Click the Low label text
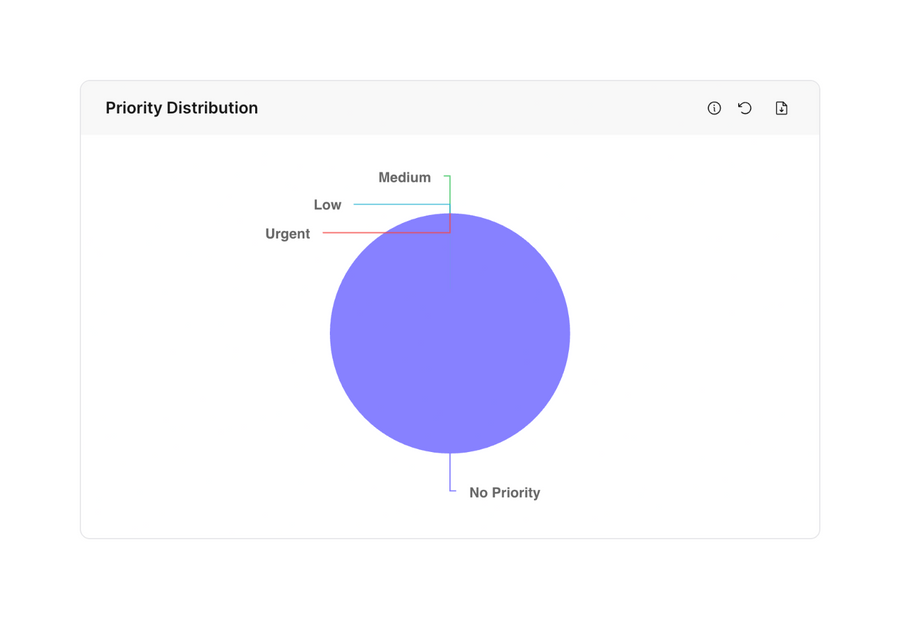The width and height of the screenshot is (900, 619). 328,204
